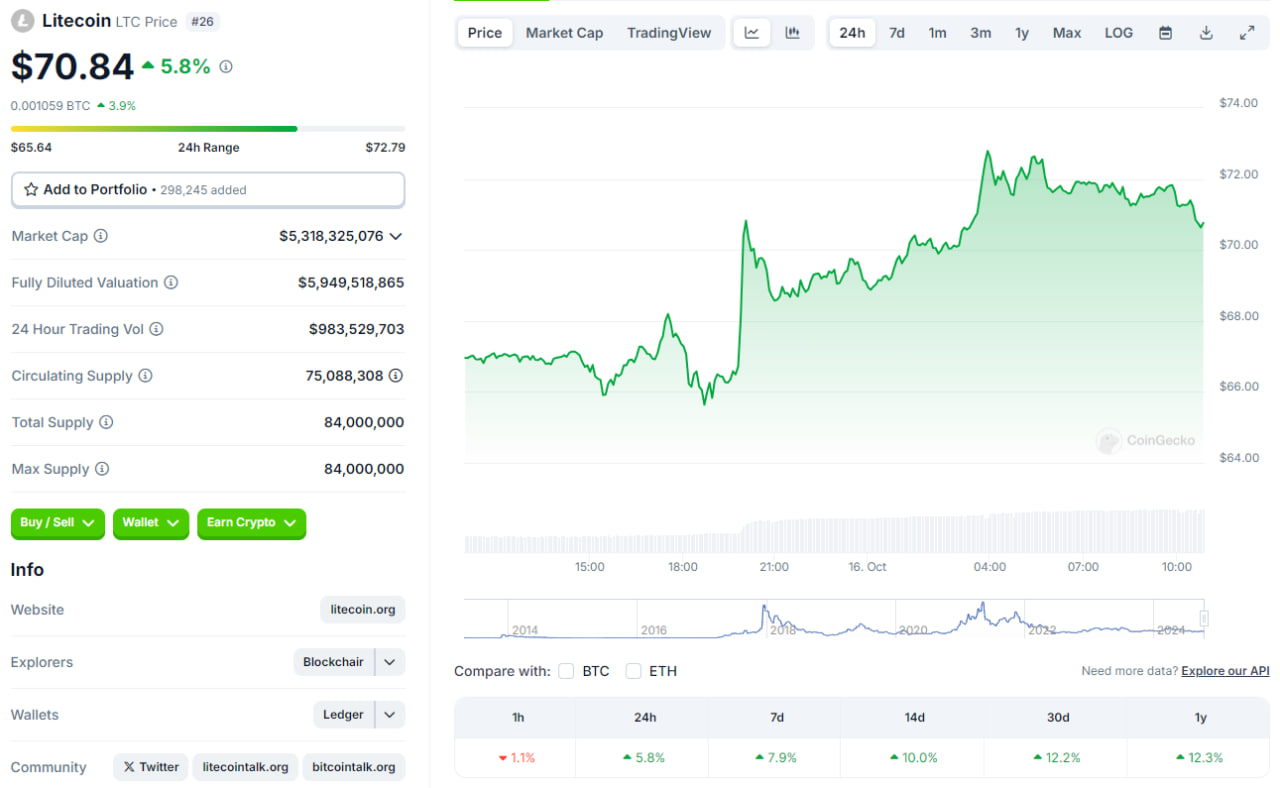Image resolution: width=1280 pixels, height=788 pixels.
Task: Open Market Cap info icon
Action: tap(101, 236)
